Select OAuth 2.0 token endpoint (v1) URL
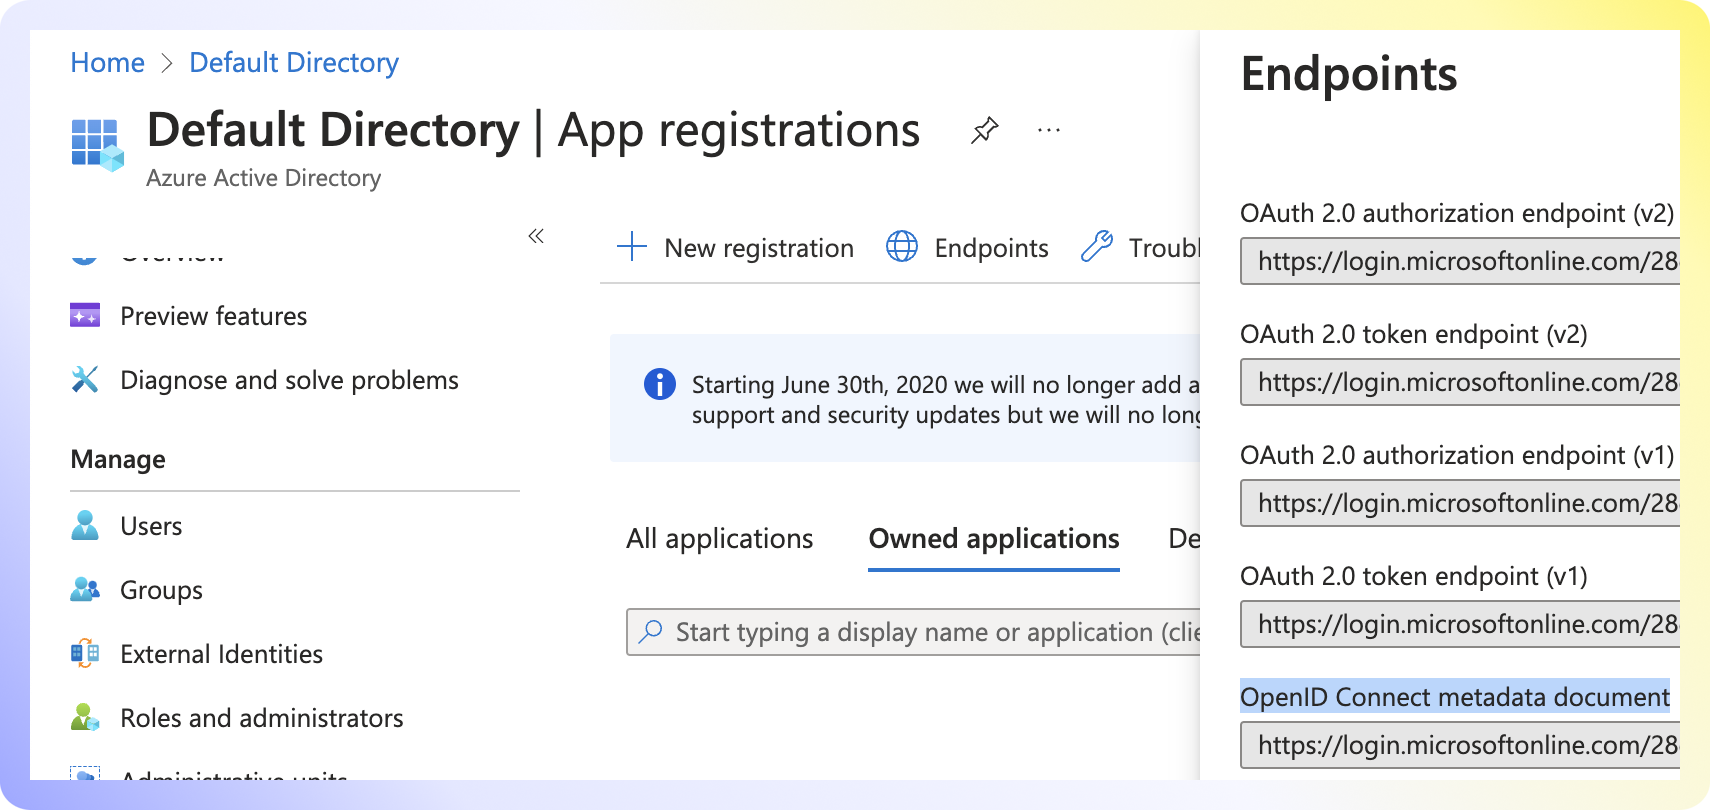 coord(1460,624)
